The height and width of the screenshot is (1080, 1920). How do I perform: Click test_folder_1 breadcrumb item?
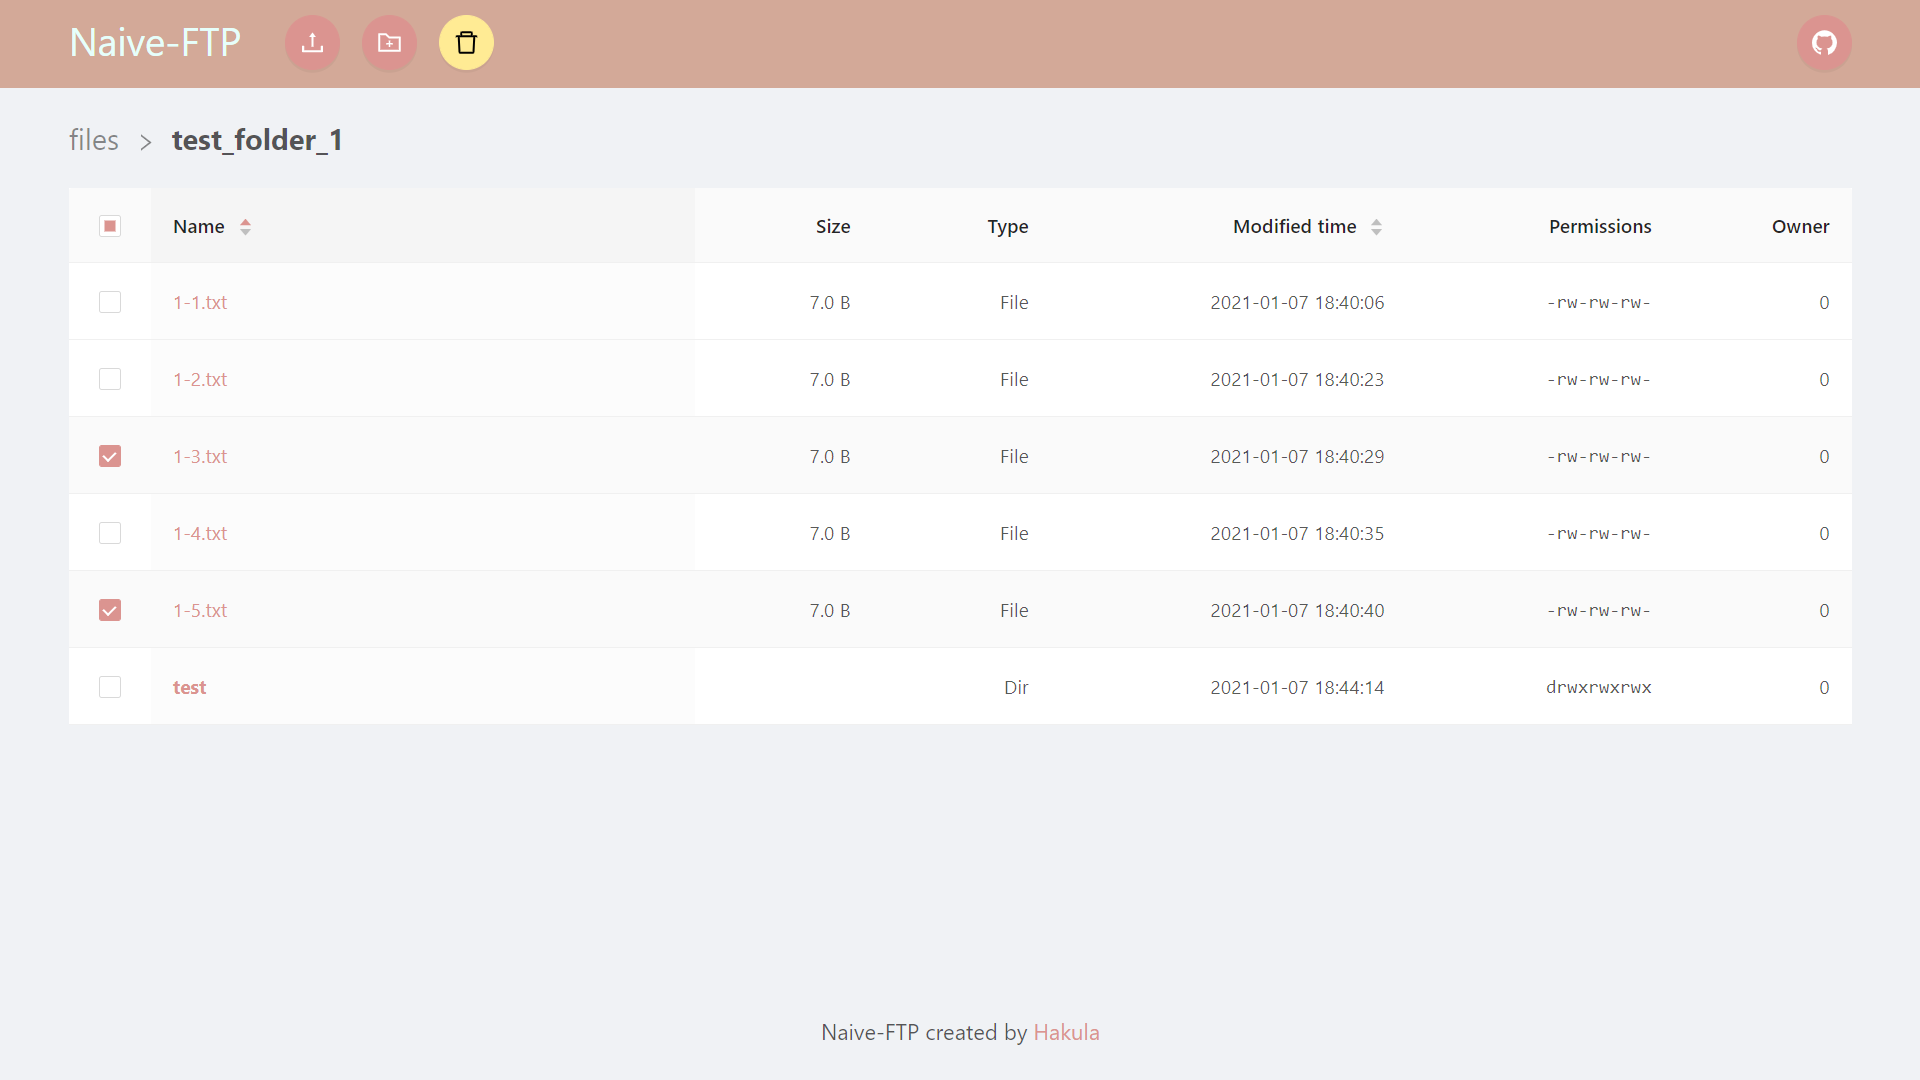tap(257, 140)
